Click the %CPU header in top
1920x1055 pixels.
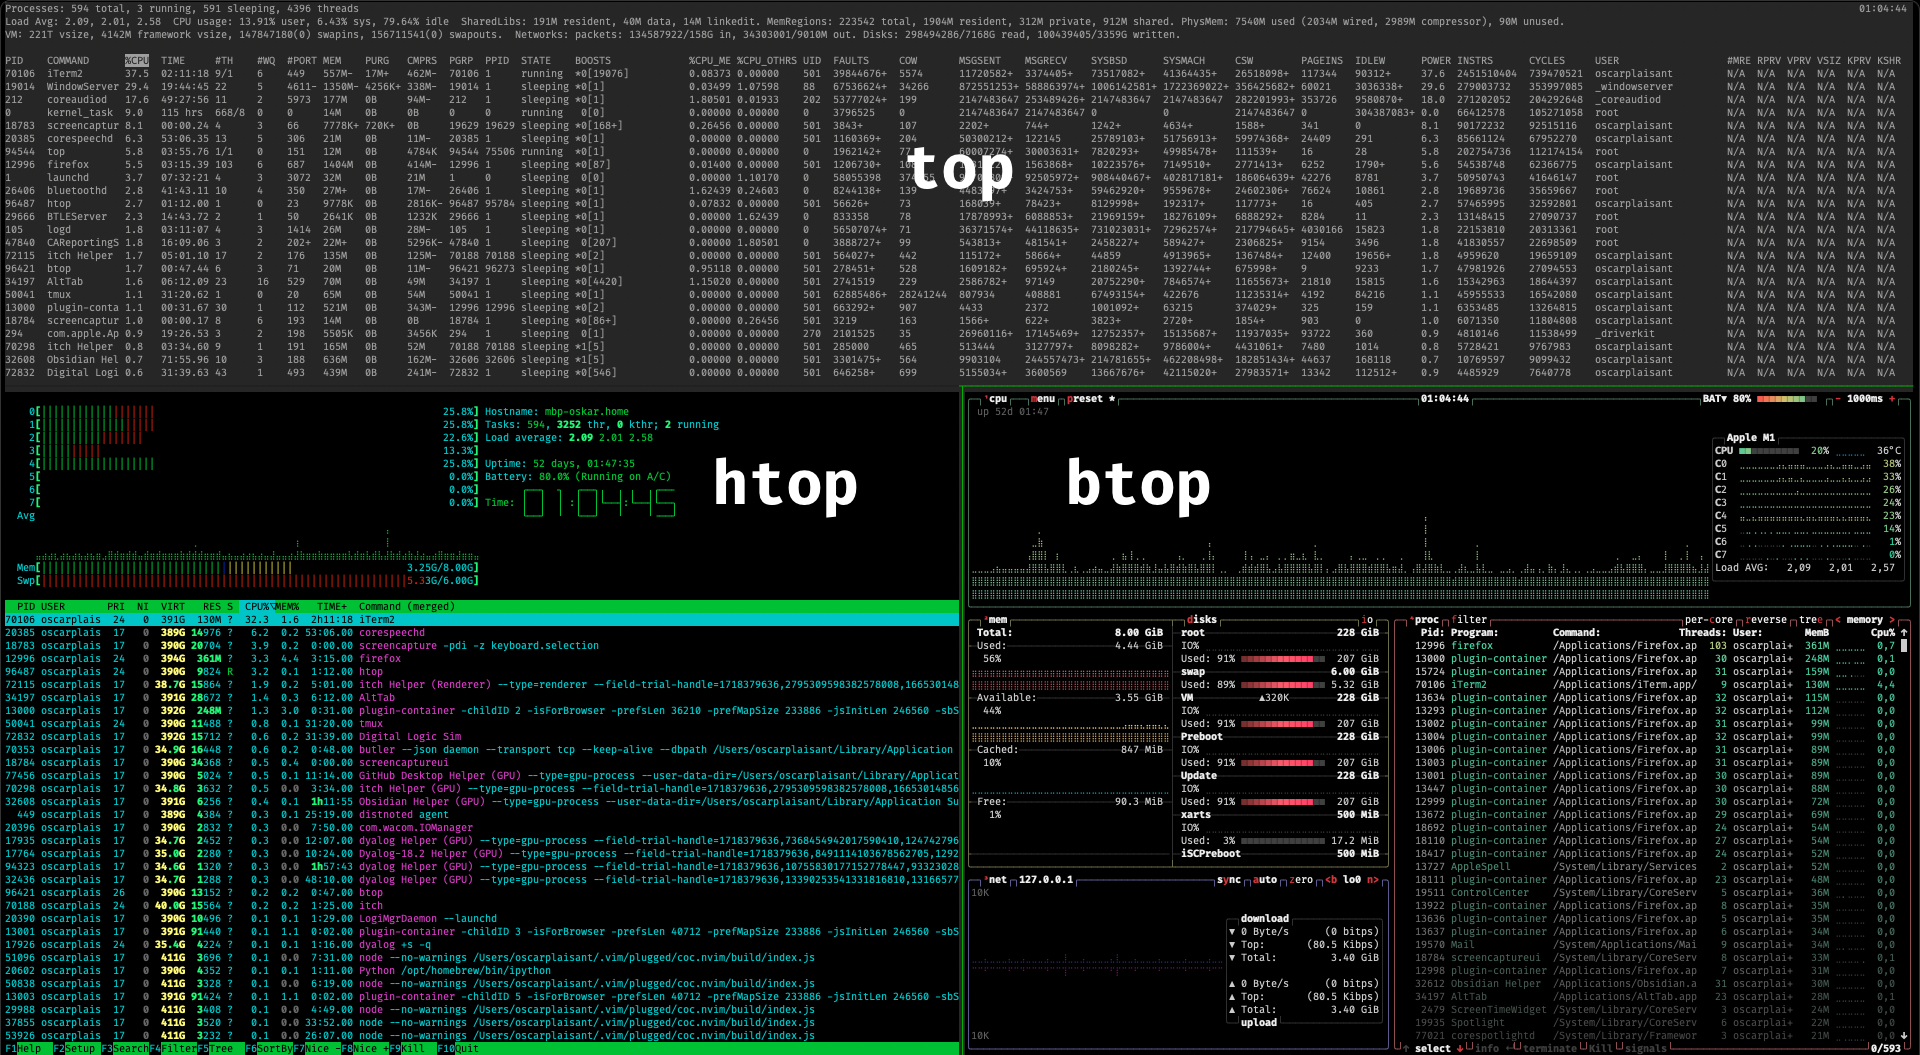click(137, 61)
